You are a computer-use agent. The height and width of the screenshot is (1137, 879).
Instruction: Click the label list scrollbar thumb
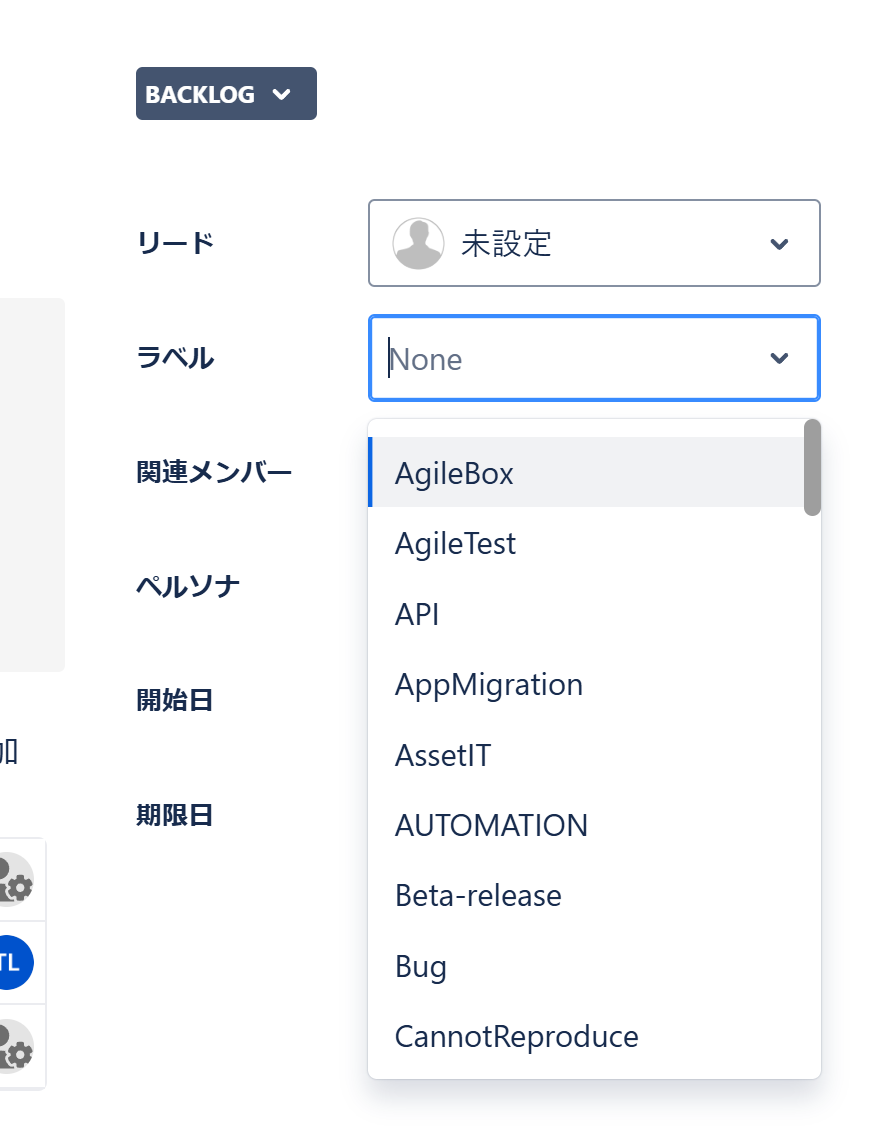coord(812,468)
